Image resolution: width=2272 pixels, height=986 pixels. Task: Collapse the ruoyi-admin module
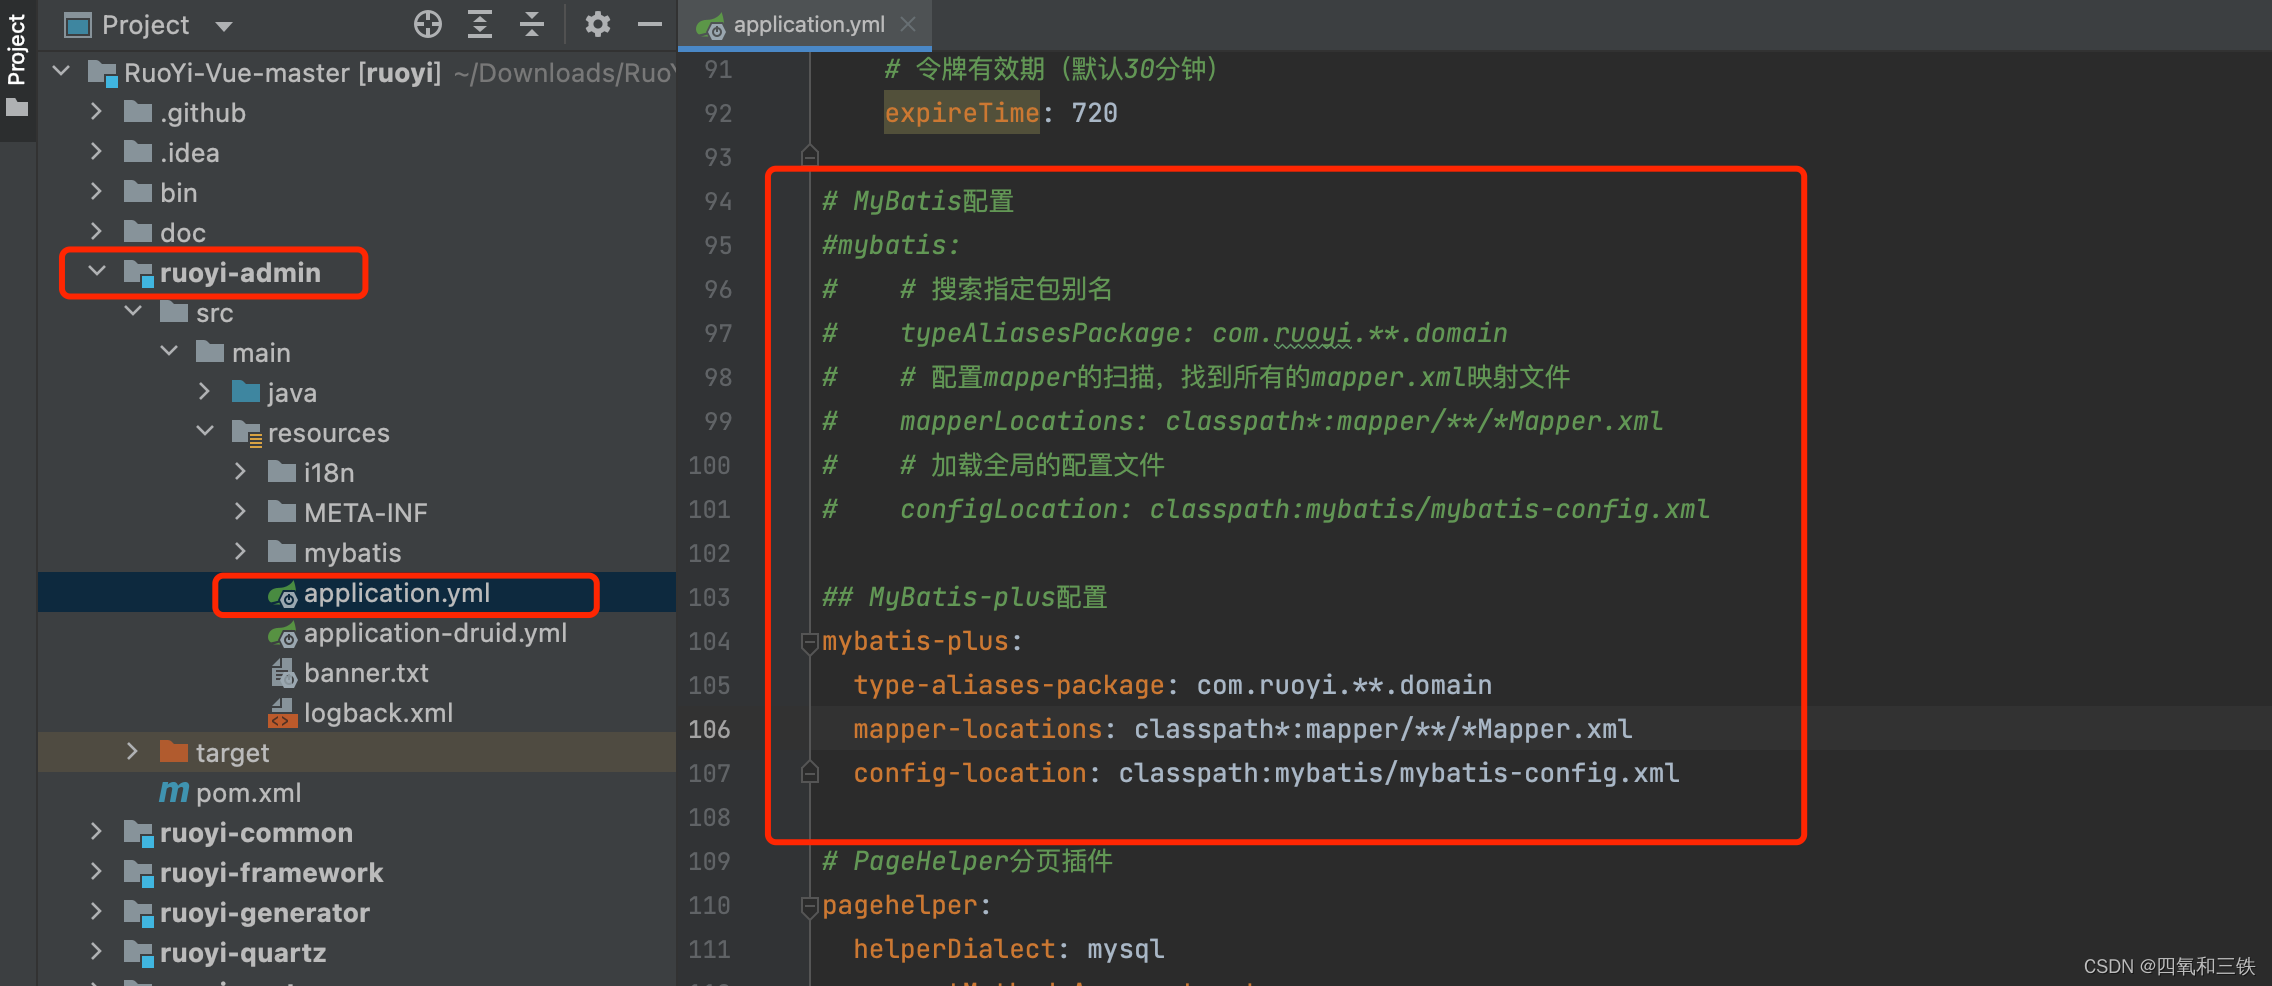coord(97,272)
